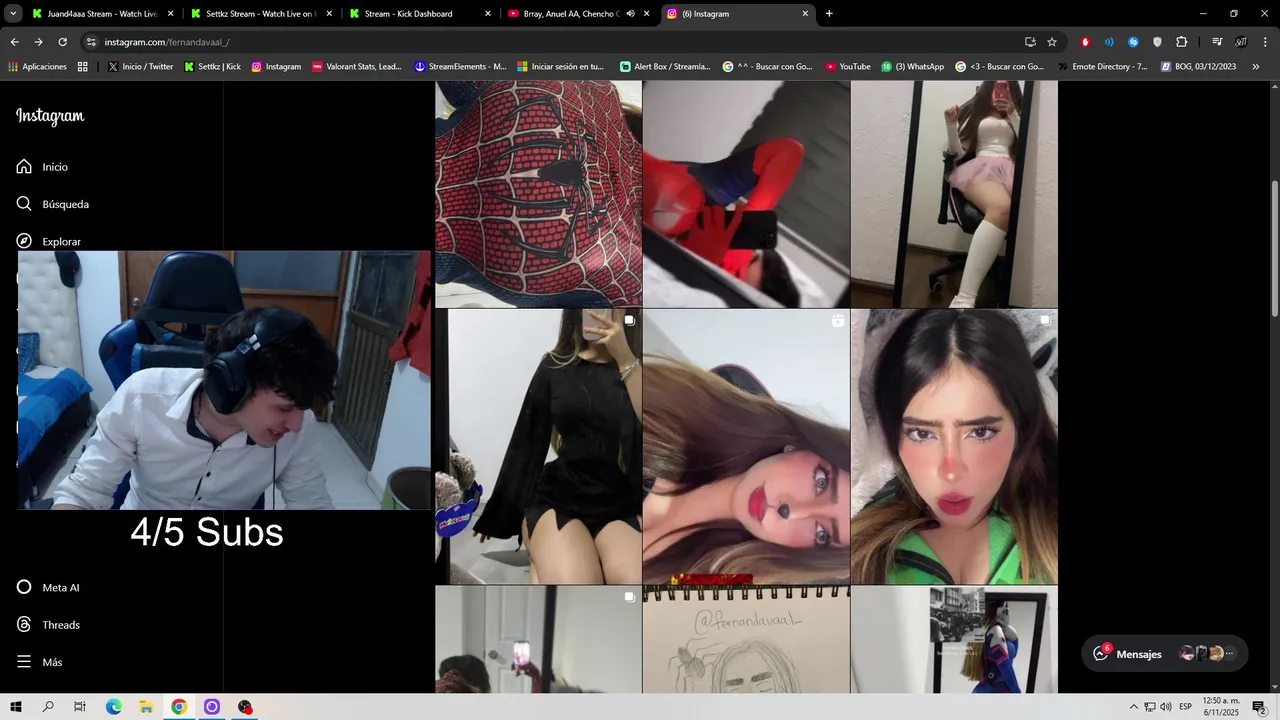Viewport: 1280px width, 720px height.
Task: Open the Aplicaciones bookmark
Action: coord(37,66)
